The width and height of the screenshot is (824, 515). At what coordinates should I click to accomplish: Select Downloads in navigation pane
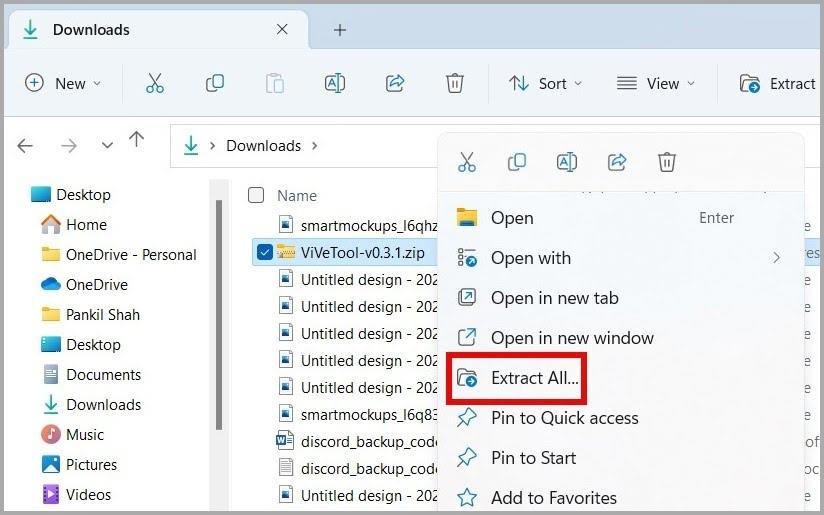tap(91, 405)
